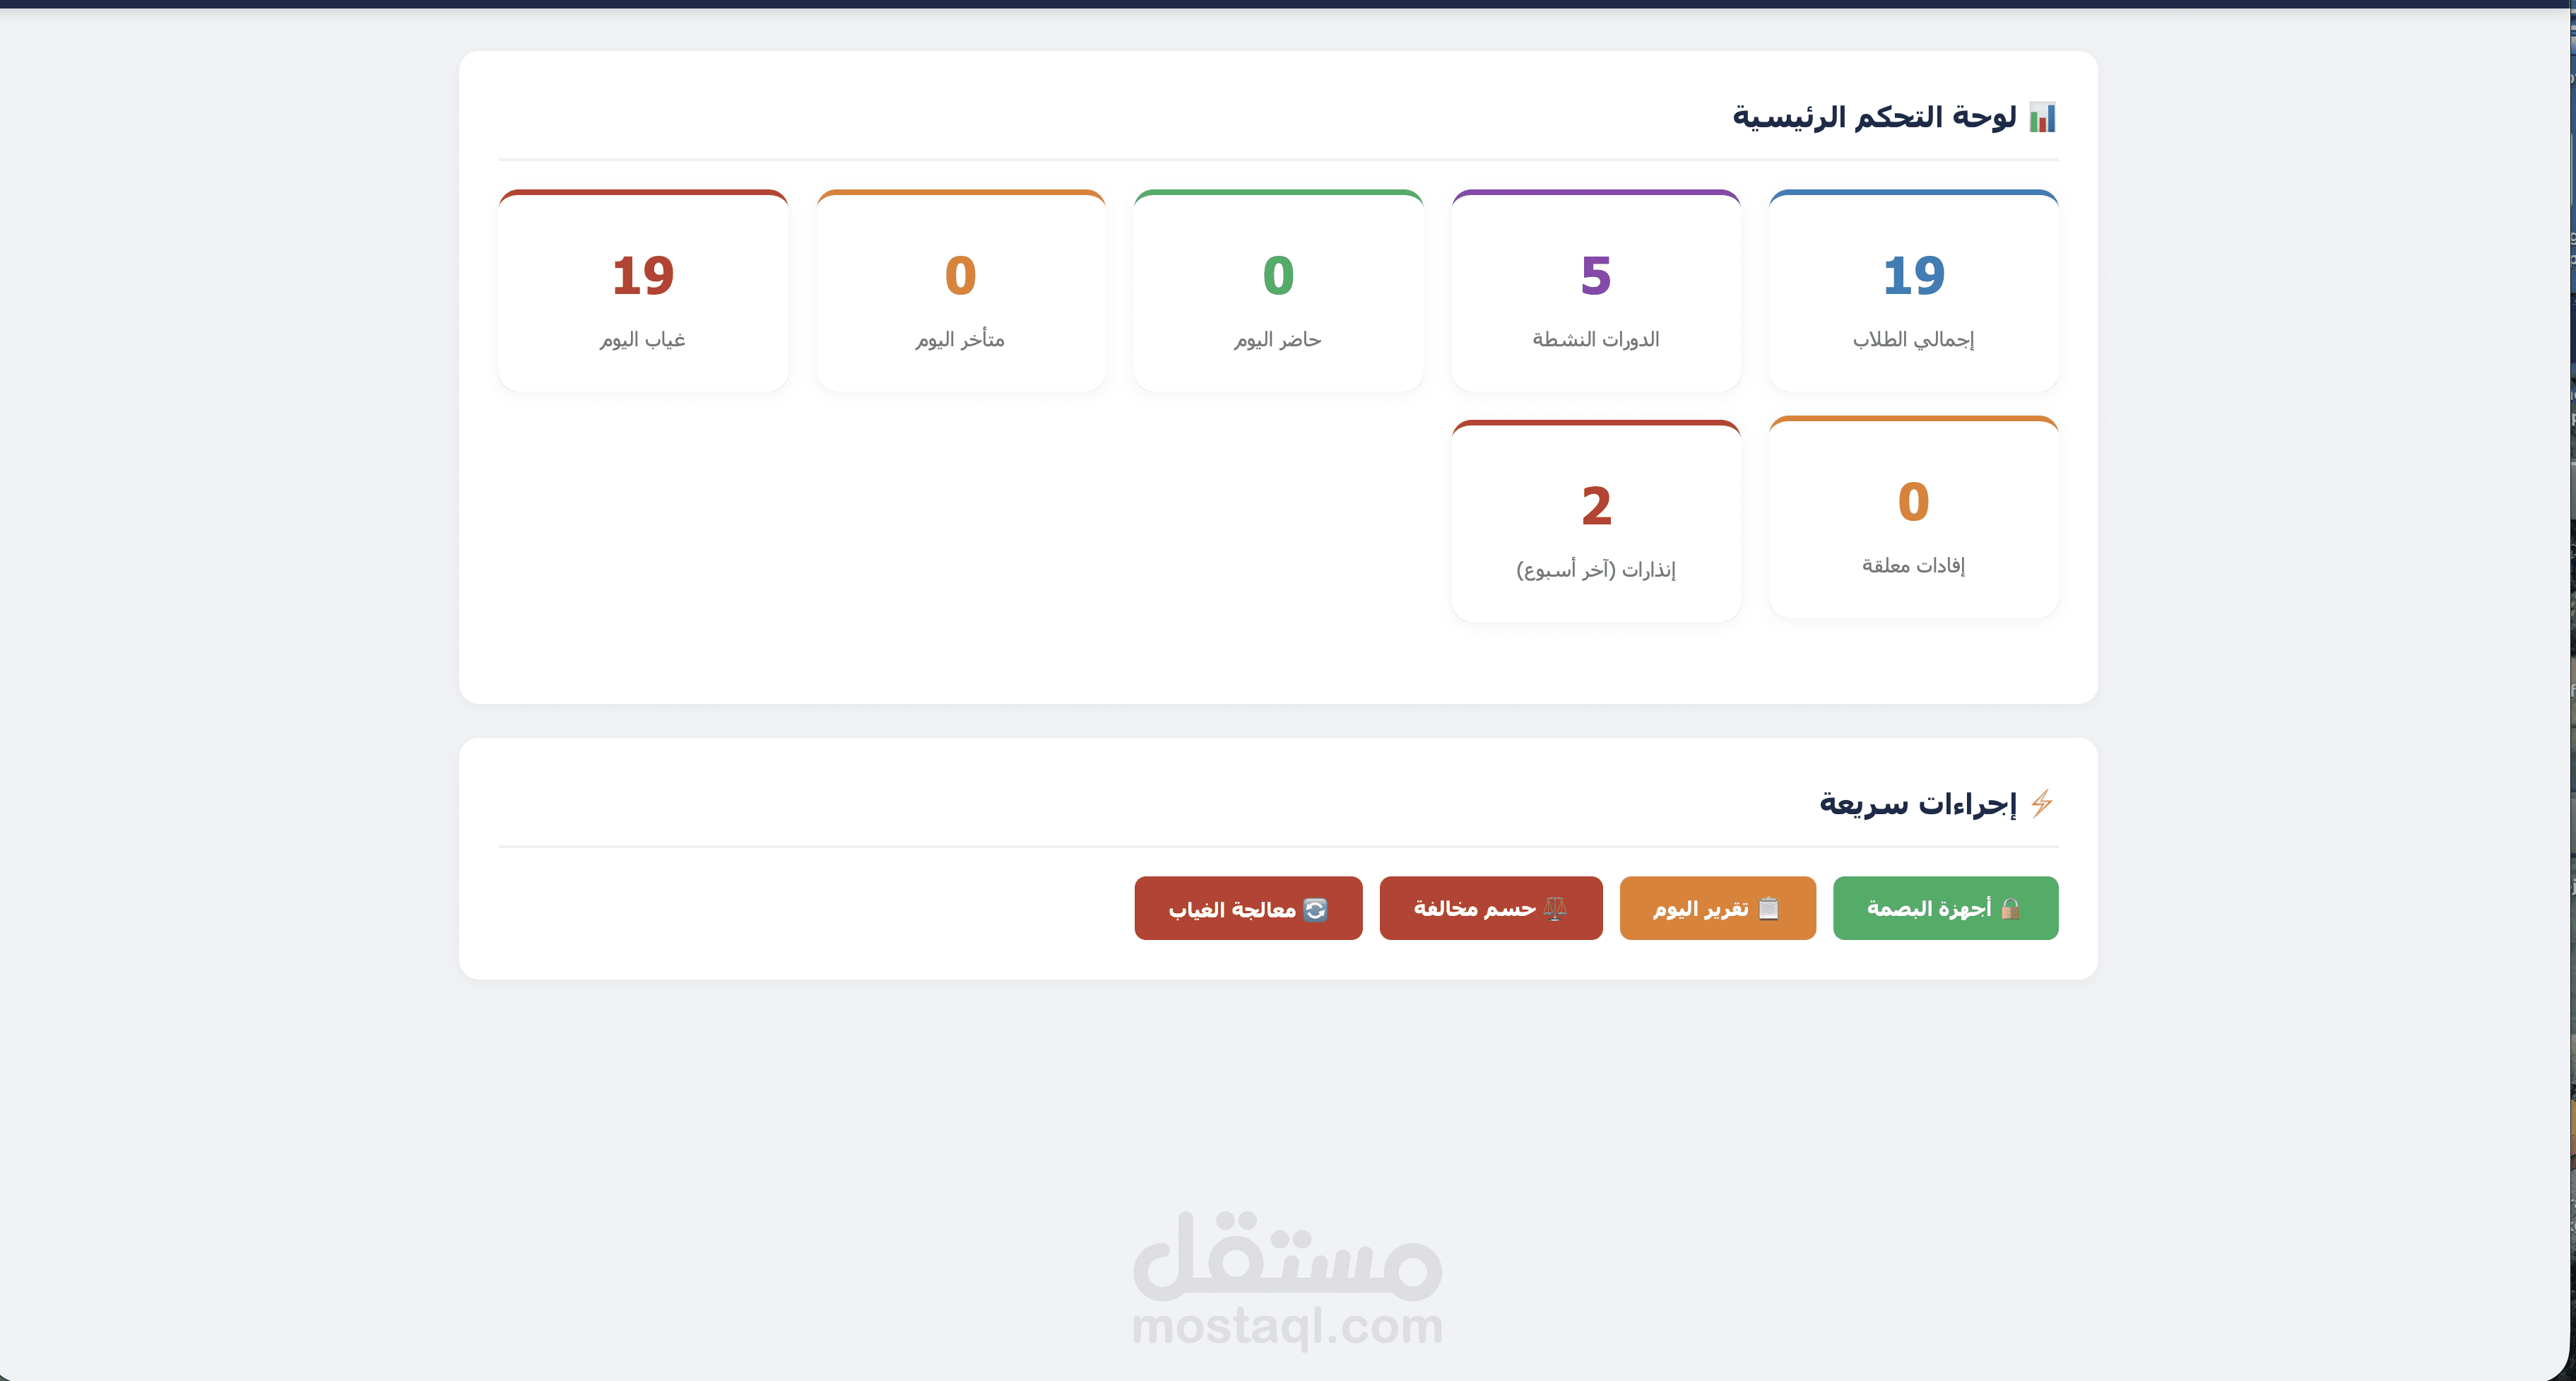Click the green 0 above حاضر اليوم
Screen dimensions: 2576x1381
(x=1278, y=275)
